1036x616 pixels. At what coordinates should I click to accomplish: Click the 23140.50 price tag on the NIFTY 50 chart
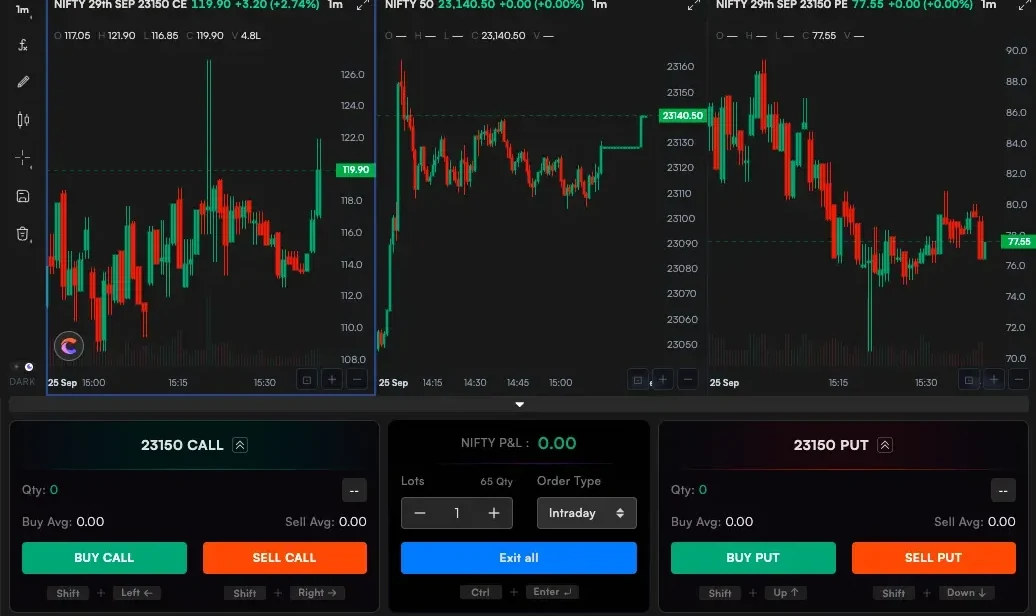(683, 116)
